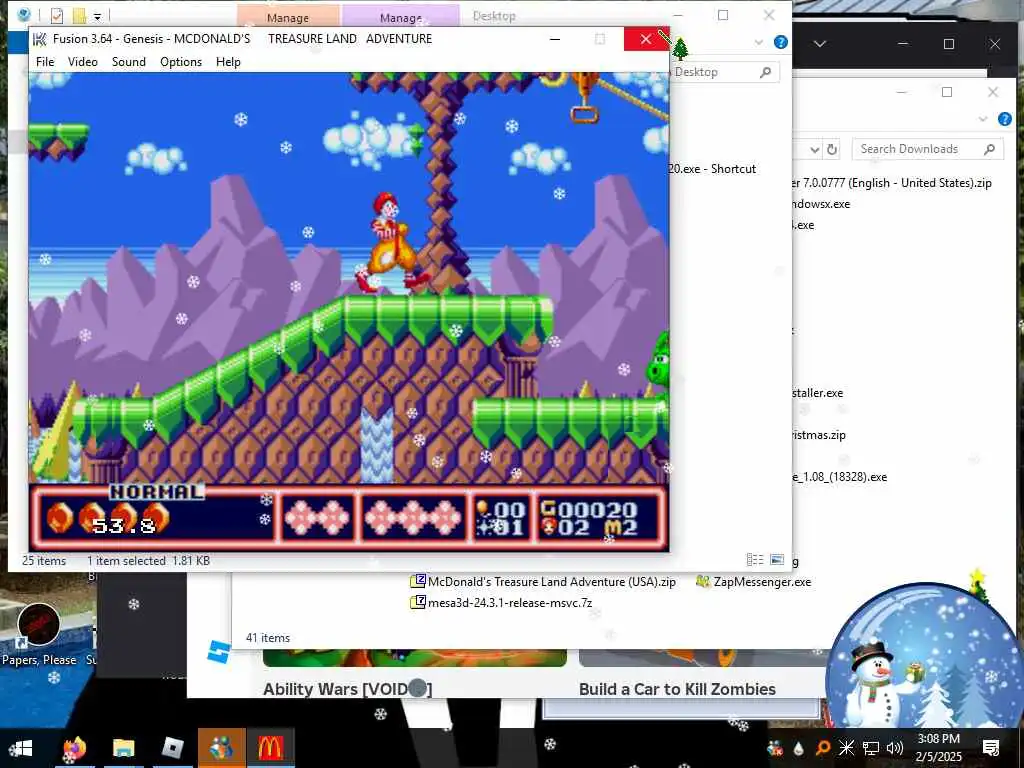Click the McDonald's Fusion taskbar icon
Viewport: 1024px width, 768px height.
pos(271,748)
